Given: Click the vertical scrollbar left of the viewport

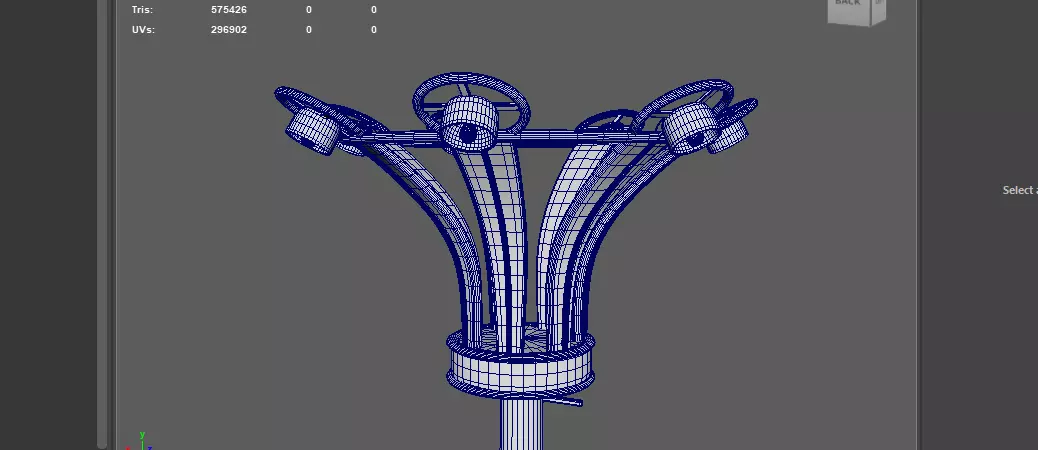Looking at the screenshot, I should [x=102, y=224].
